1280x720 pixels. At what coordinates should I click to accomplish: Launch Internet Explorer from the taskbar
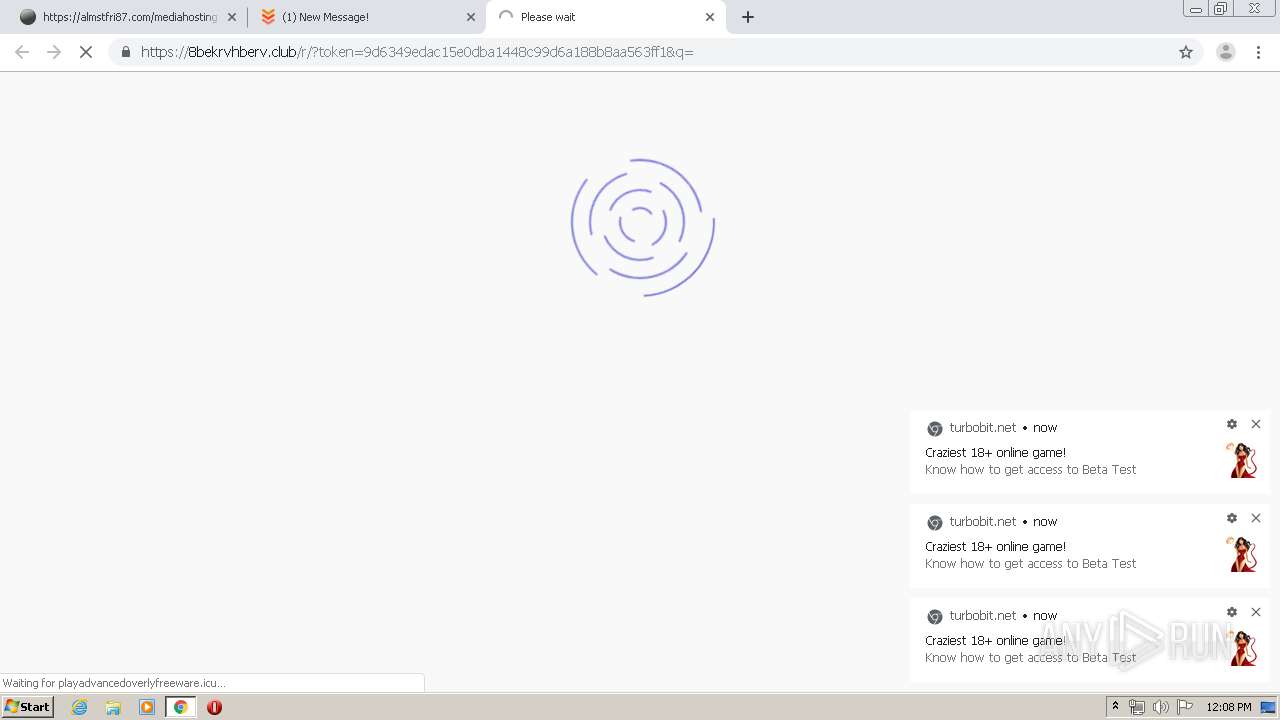tap(79, 707)
